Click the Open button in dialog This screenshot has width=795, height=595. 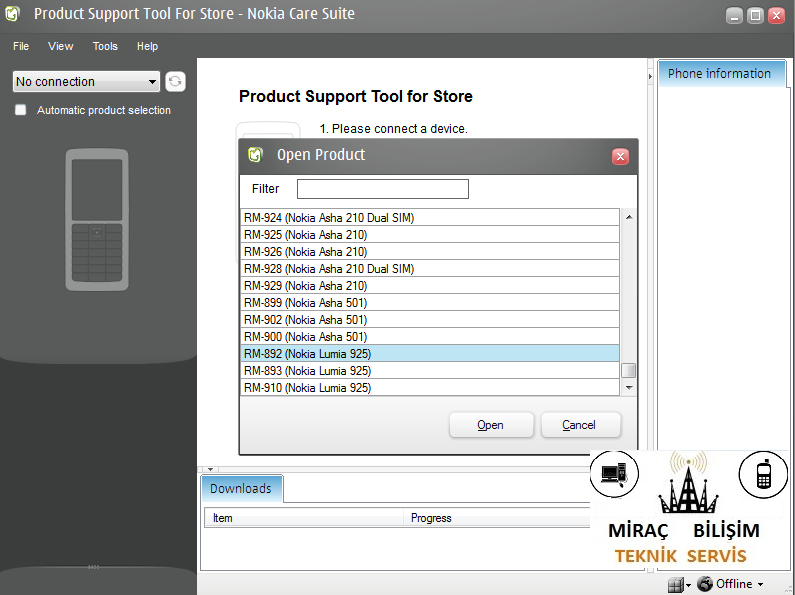tap(491, 425)
